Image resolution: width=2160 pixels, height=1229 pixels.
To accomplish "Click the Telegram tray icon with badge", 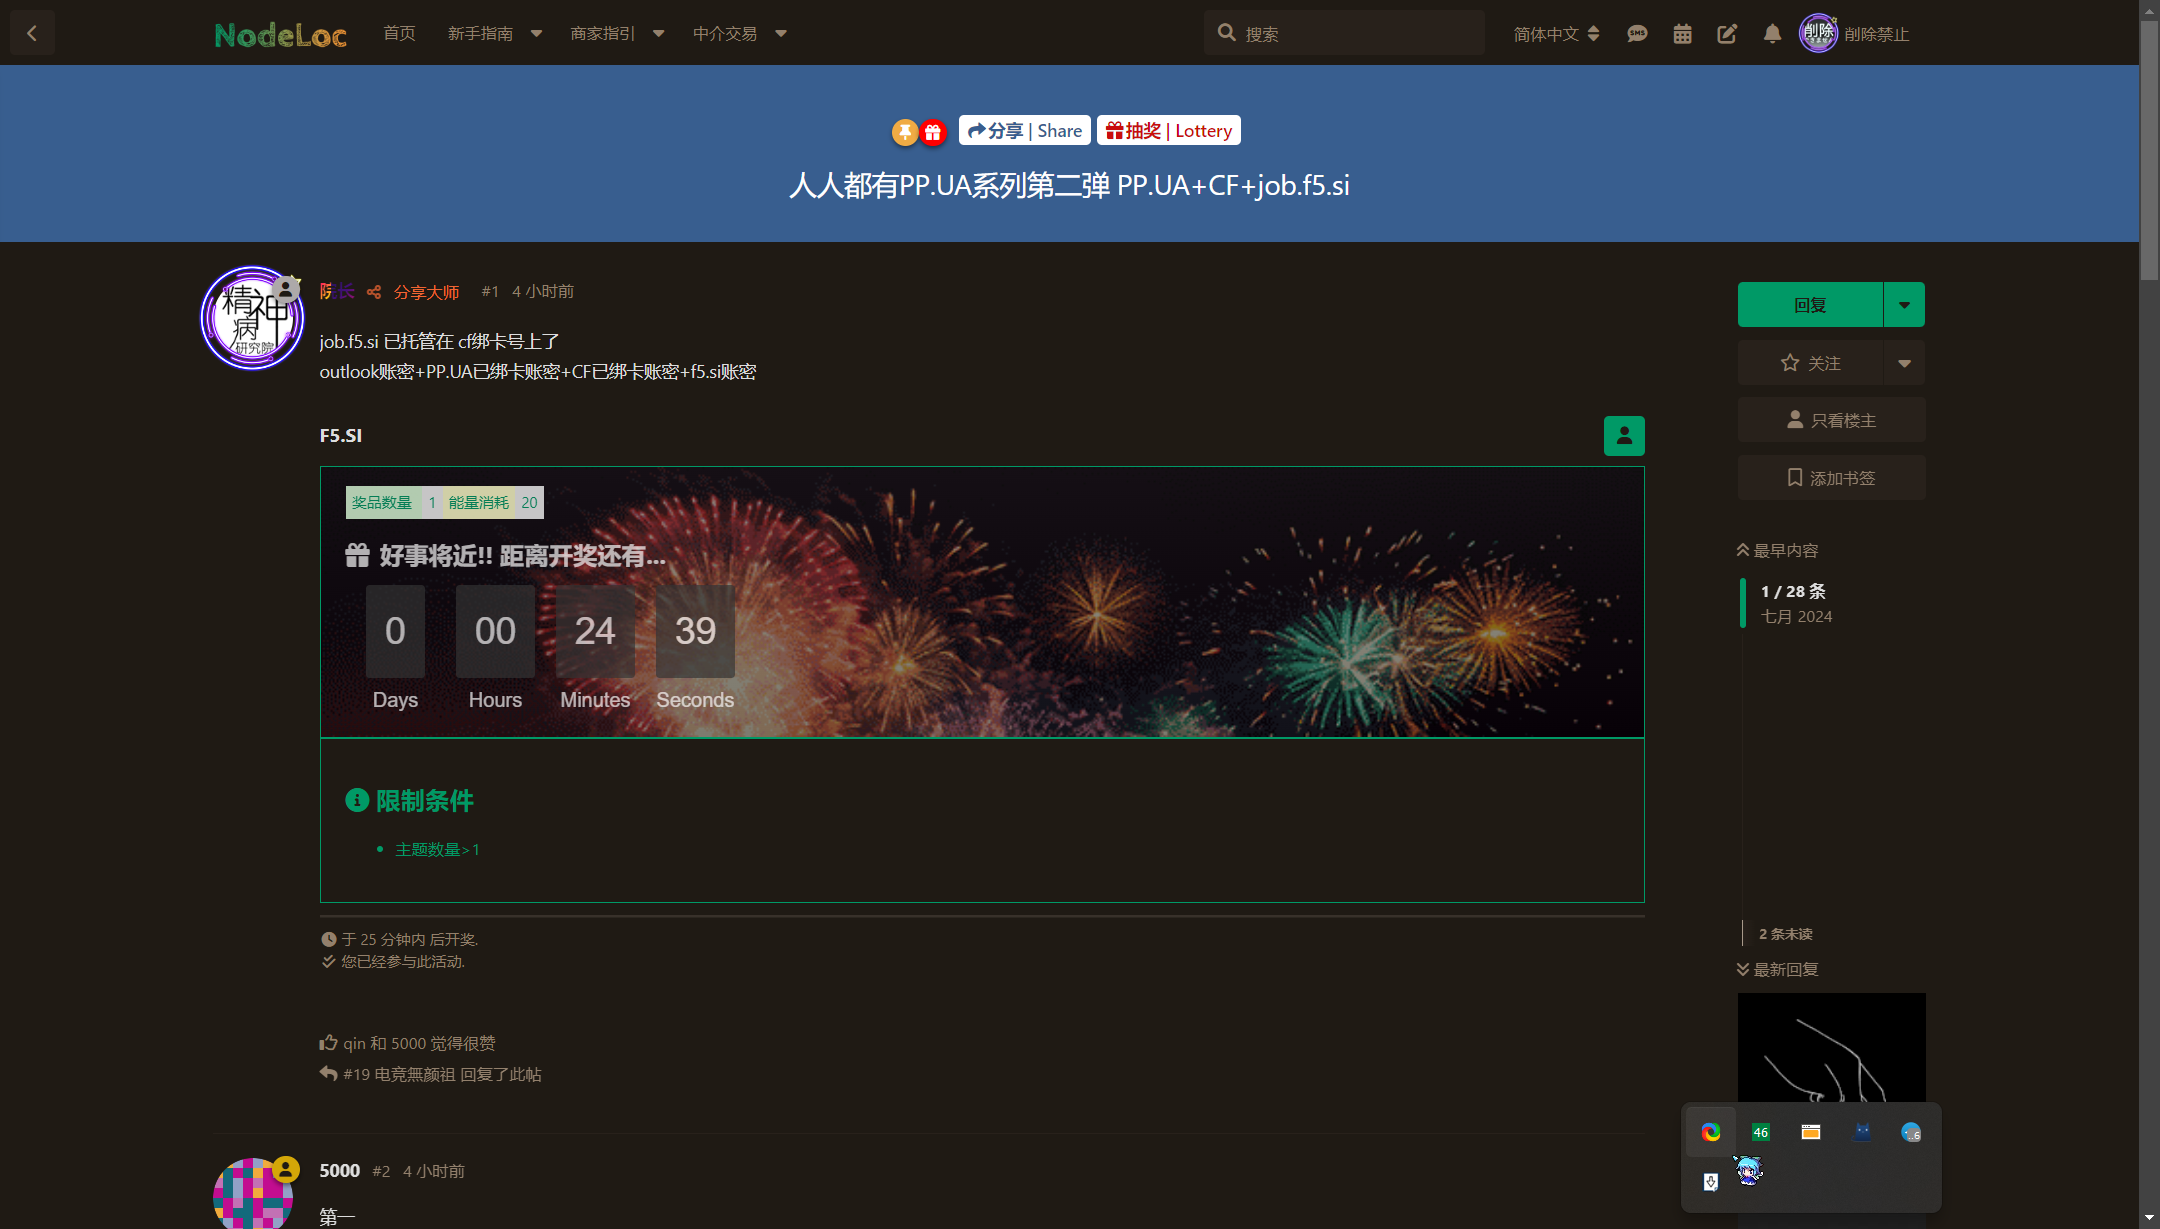I will tap(1911, 1132).
